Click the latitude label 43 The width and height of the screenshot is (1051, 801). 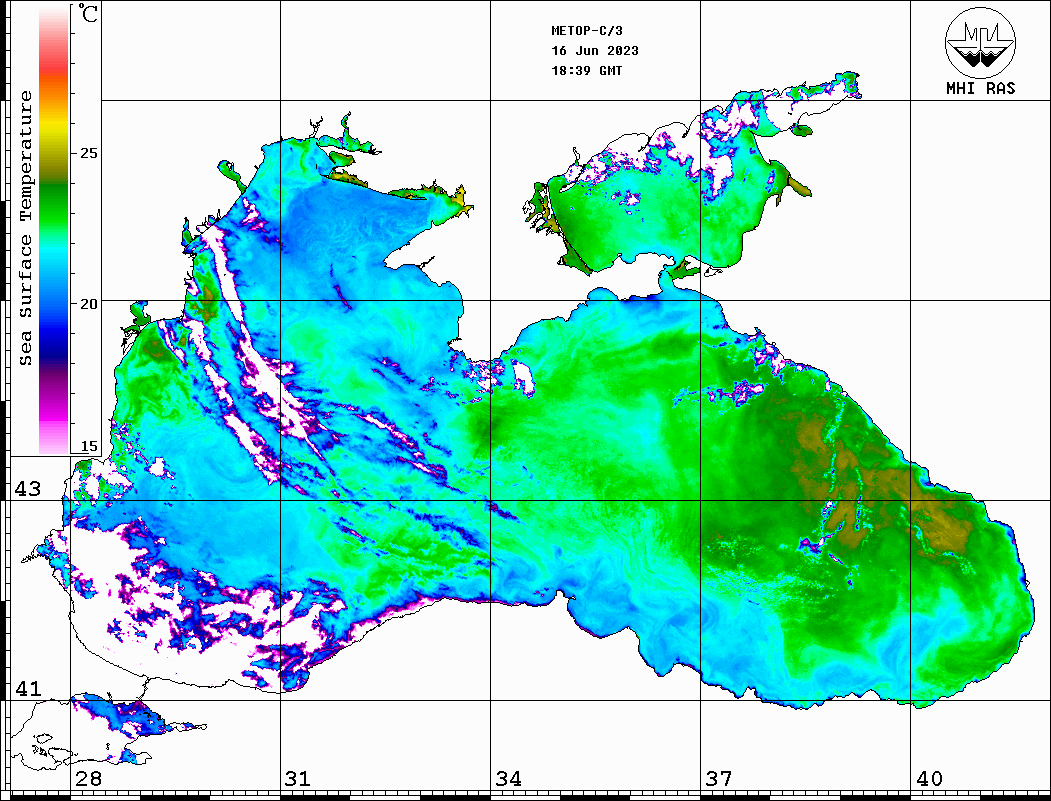[x=27, y=489]
